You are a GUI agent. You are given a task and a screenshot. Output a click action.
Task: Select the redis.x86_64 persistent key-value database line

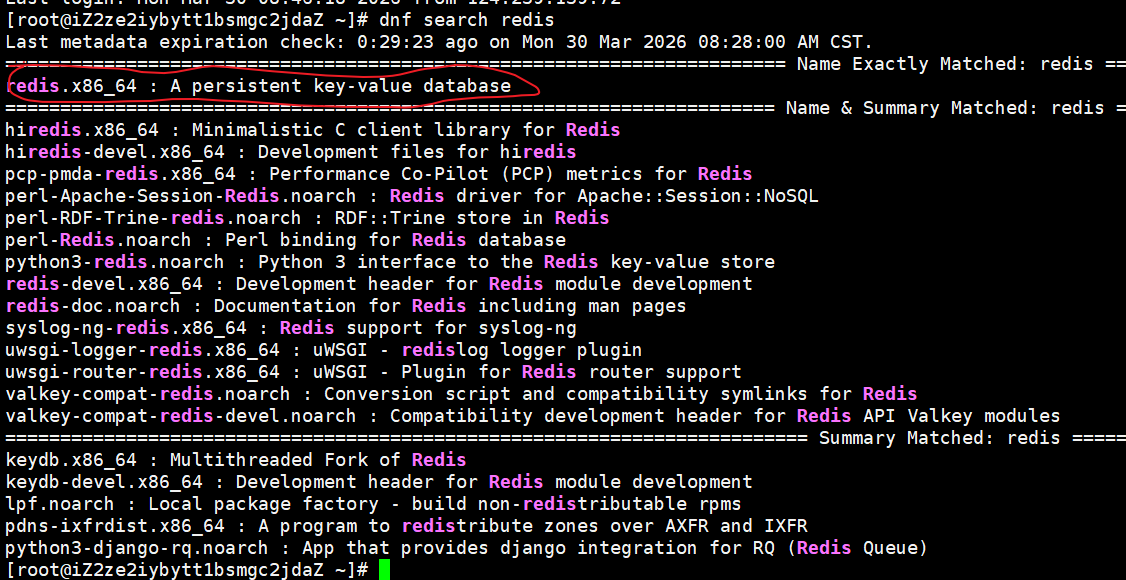[x=258, y=86]
